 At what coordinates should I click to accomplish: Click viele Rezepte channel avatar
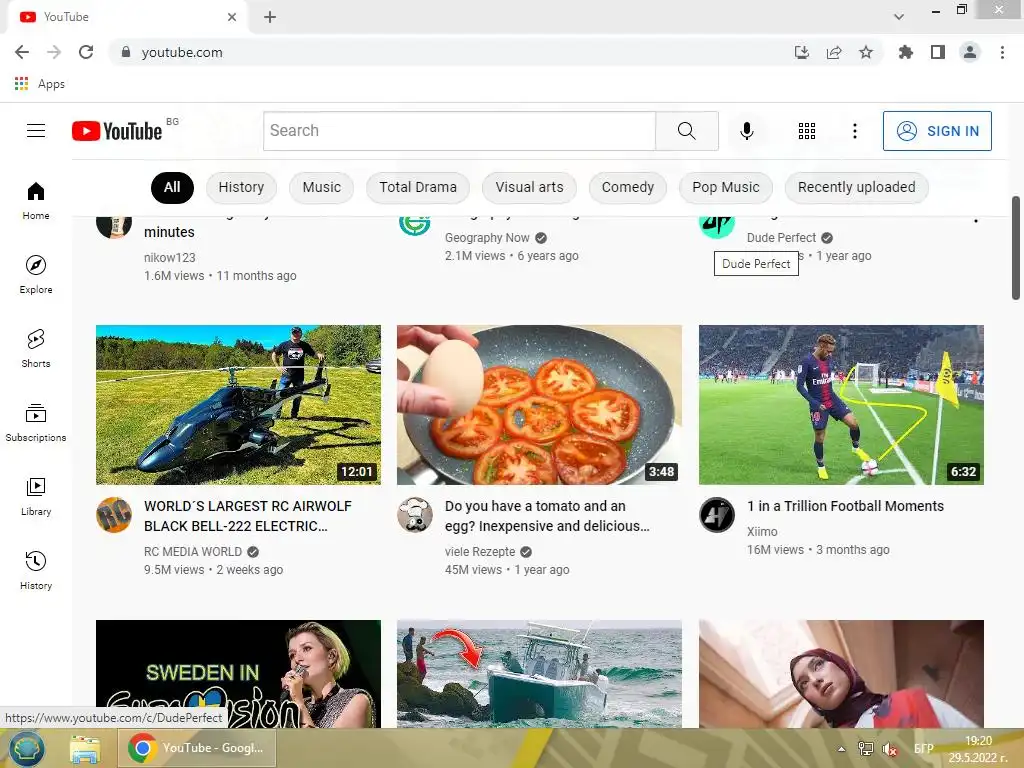[415, 515]
